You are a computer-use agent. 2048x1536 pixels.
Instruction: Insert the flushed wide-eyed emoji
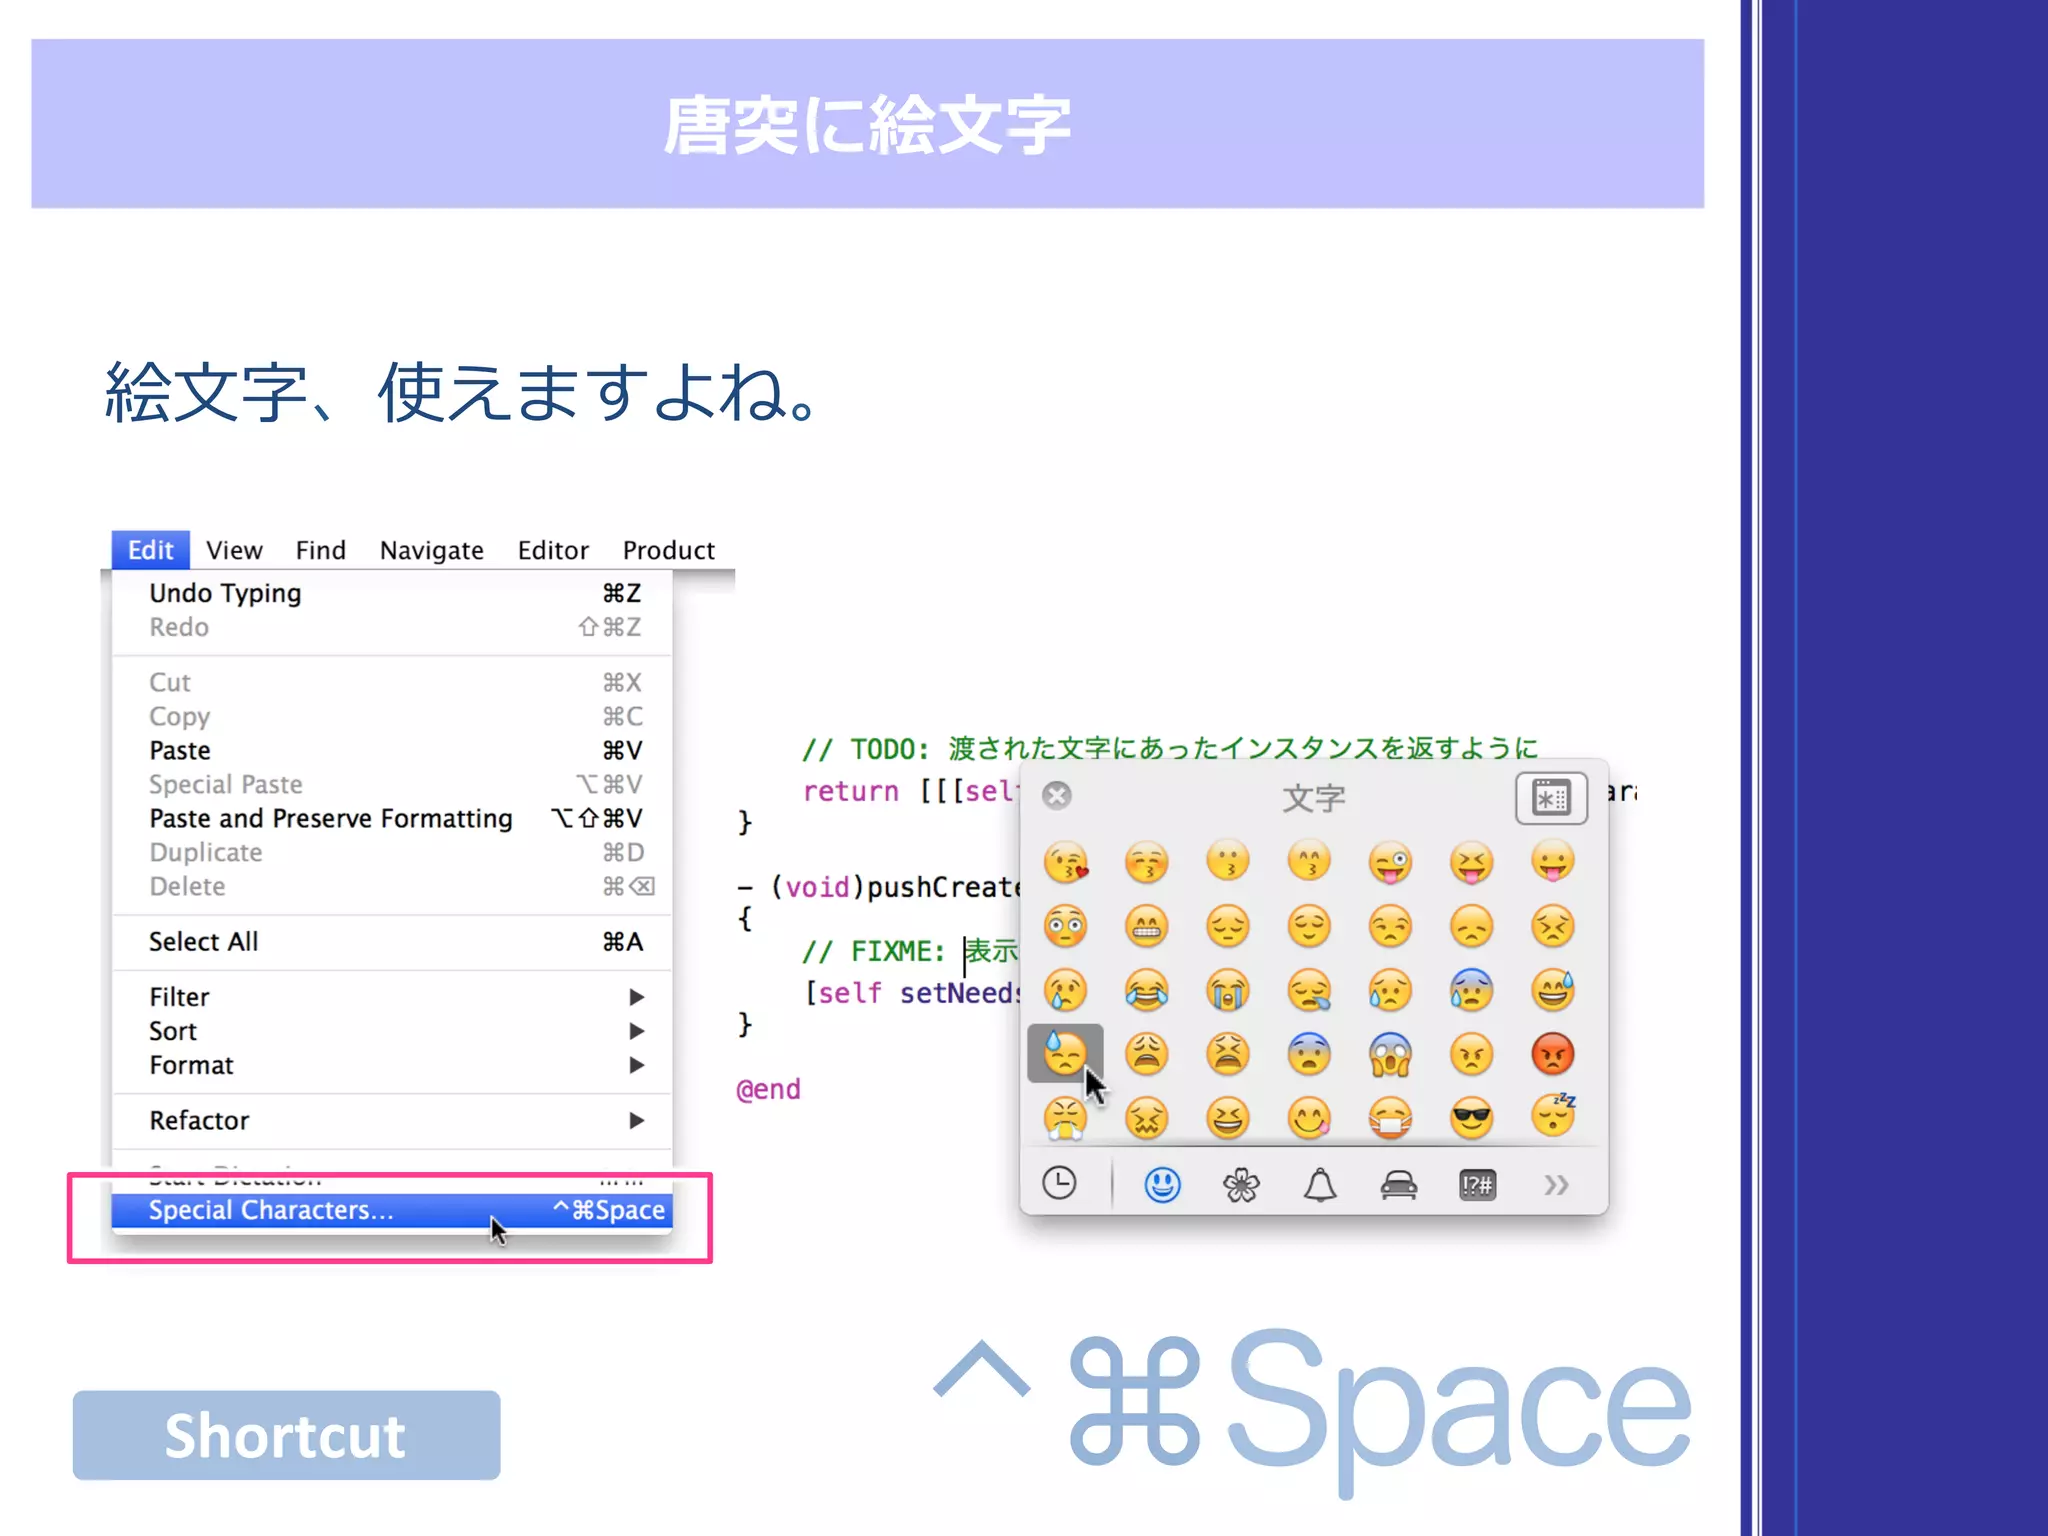pos(1066,926)
